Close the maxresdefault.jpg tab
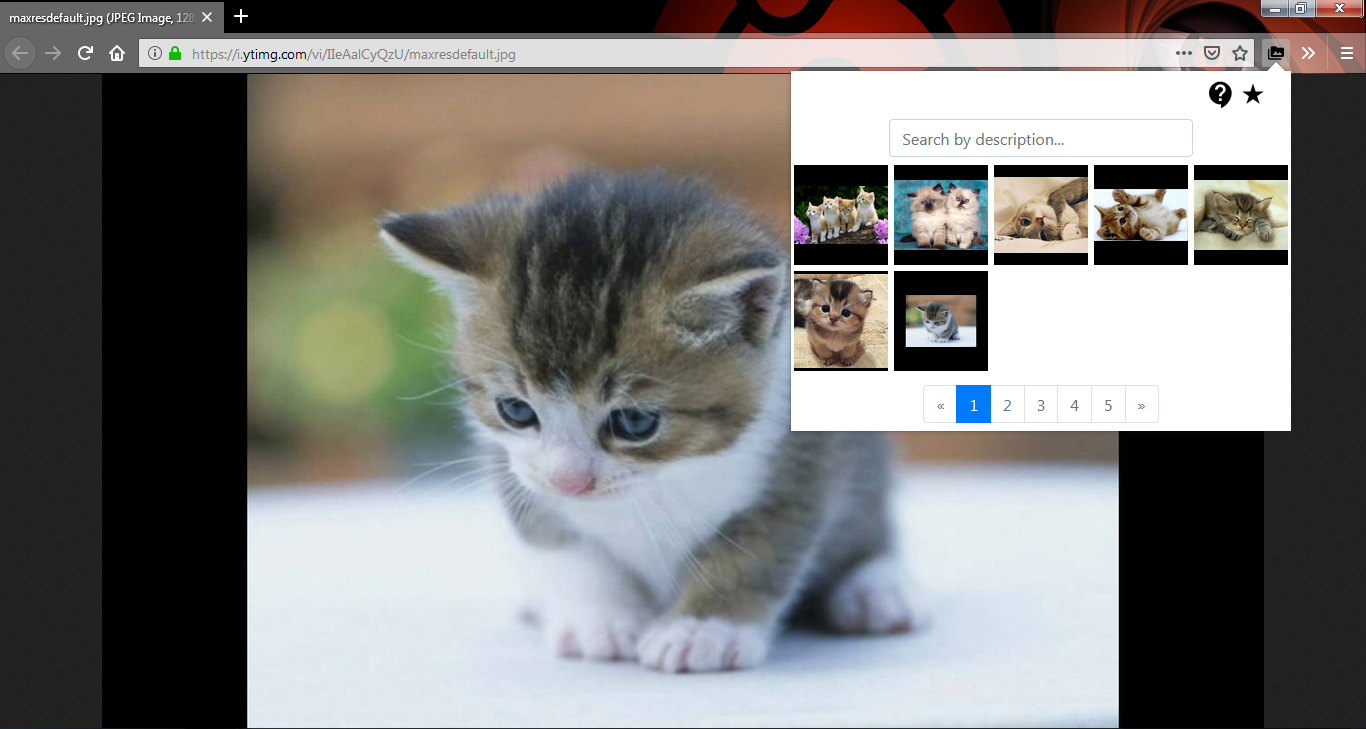Screen dimensions: 1366x729 tap(206, 17)
